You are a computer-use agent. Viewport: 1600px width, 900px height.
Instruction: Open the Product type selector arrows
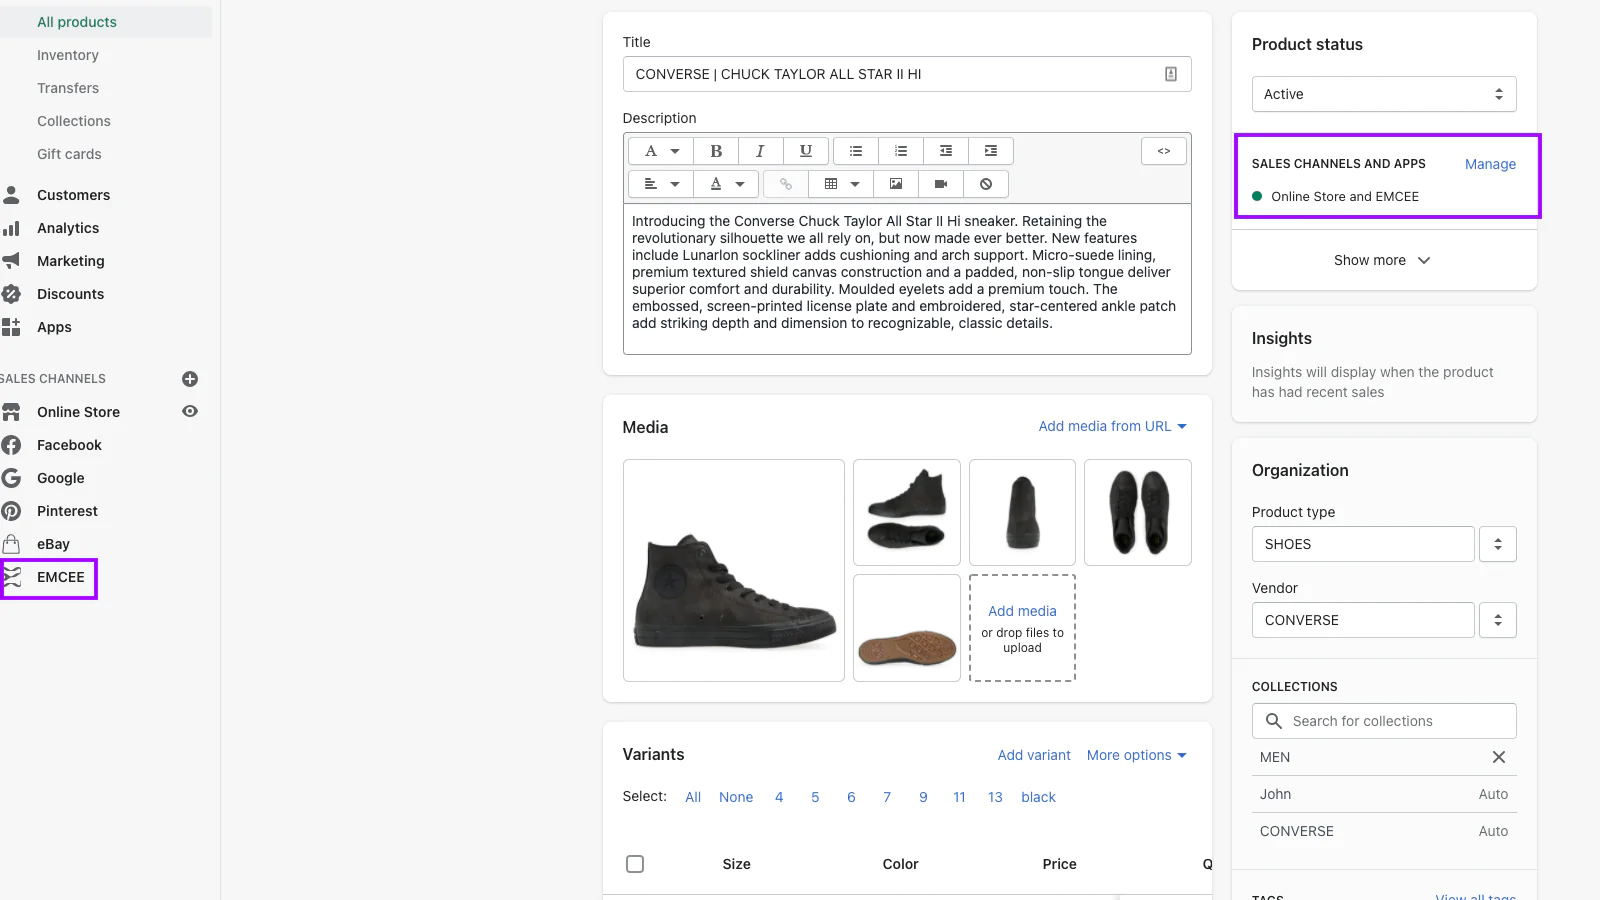click(1498, 544)
